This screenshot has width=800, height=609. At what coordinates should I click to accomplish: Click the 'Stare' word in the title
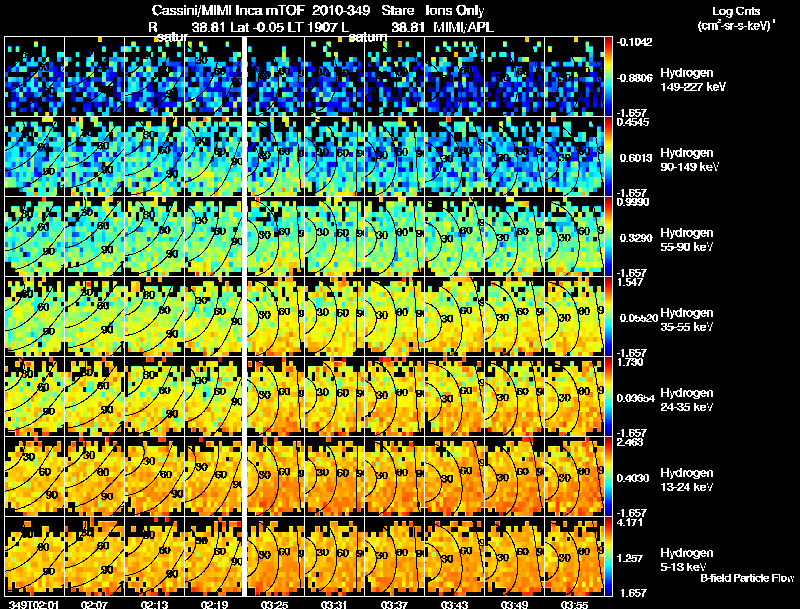click(398, 10)
